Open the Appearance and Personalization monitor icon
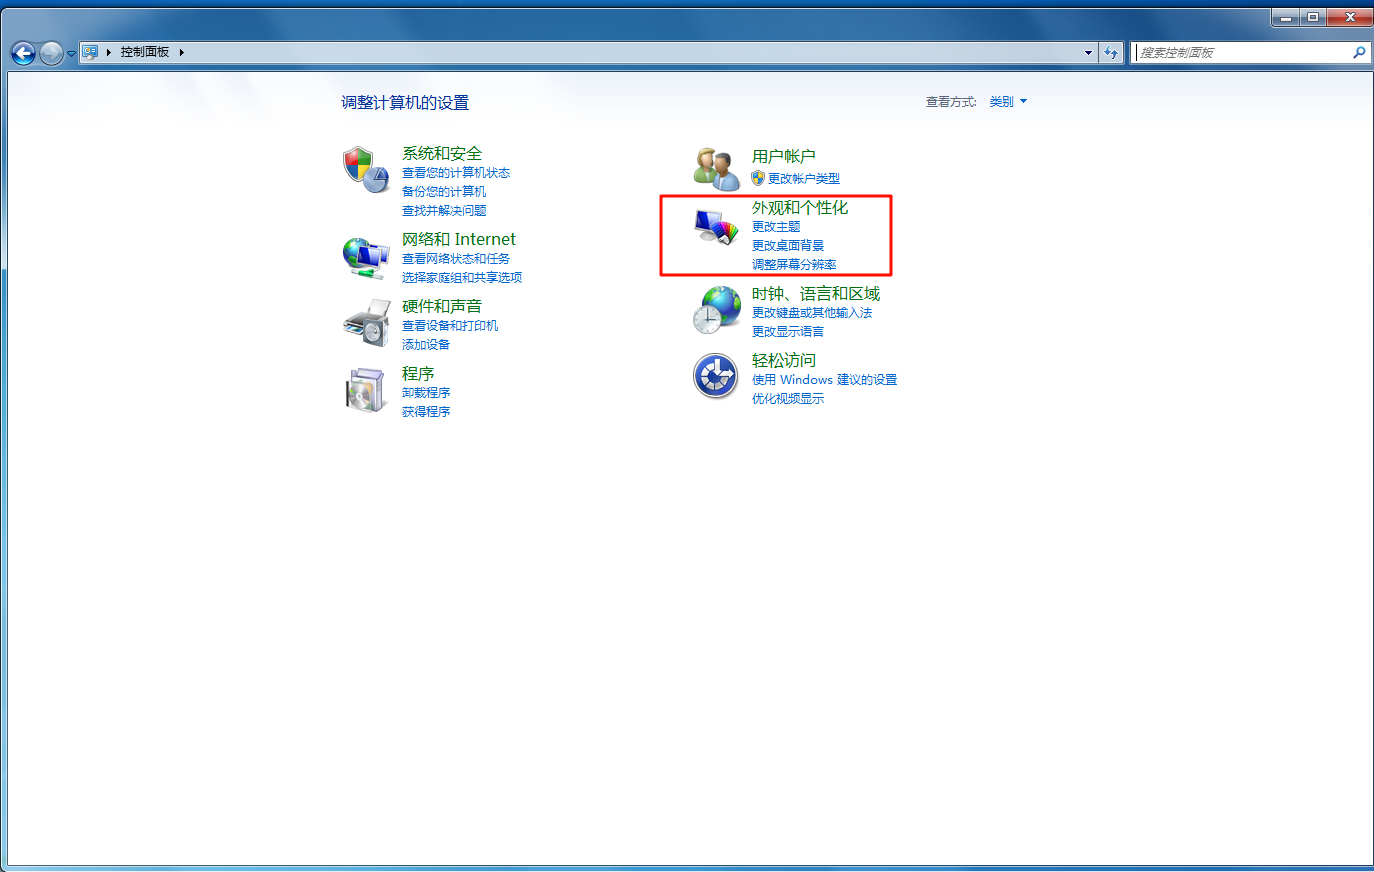The width and height of the screenshot is (1374, 872). click(716, 228)
